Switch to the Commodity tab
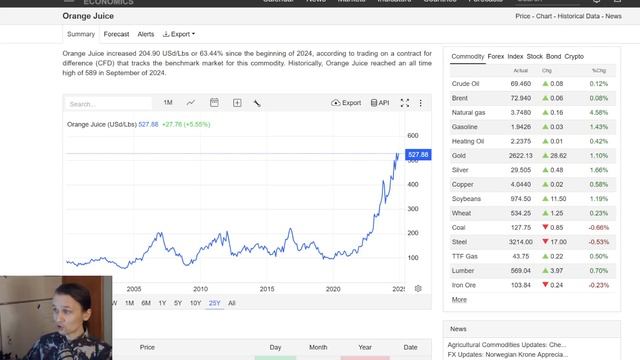Viewport: 640px width, 360px height. click(468, 56)
